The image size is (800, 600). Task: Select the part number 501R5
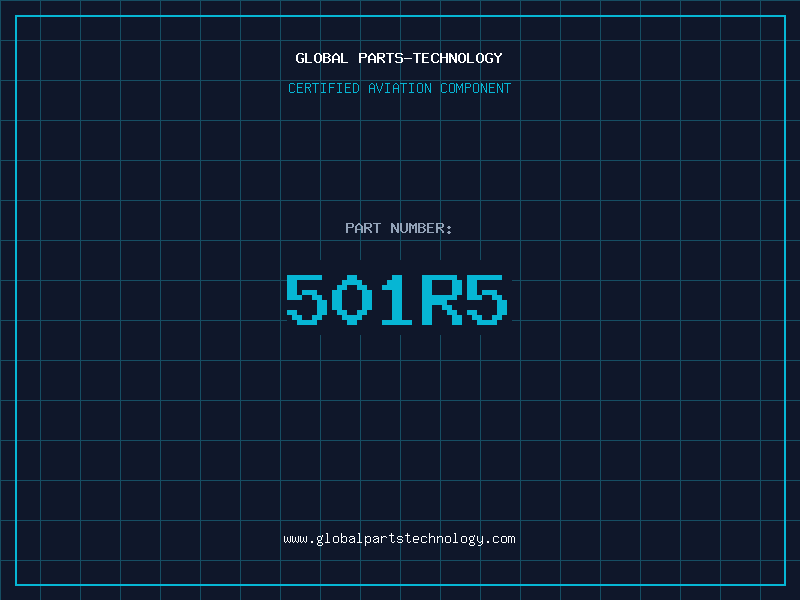(397, 299)
